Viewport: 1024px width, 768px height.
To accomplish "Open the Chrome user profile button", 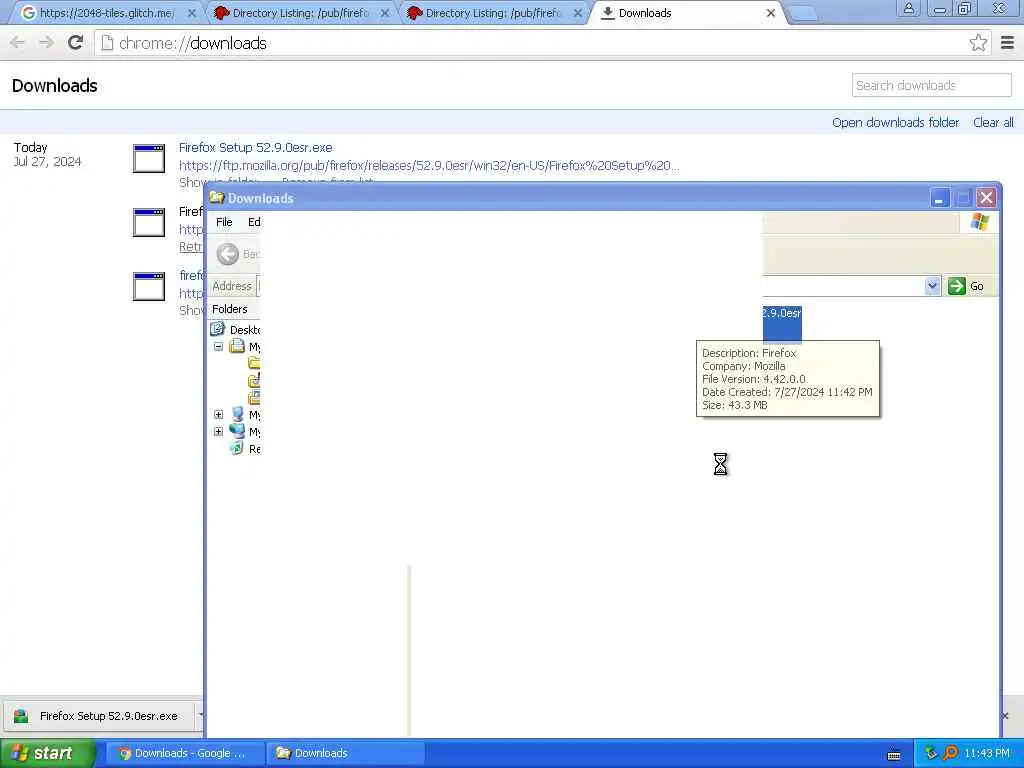I will click(x=908, y=8).
